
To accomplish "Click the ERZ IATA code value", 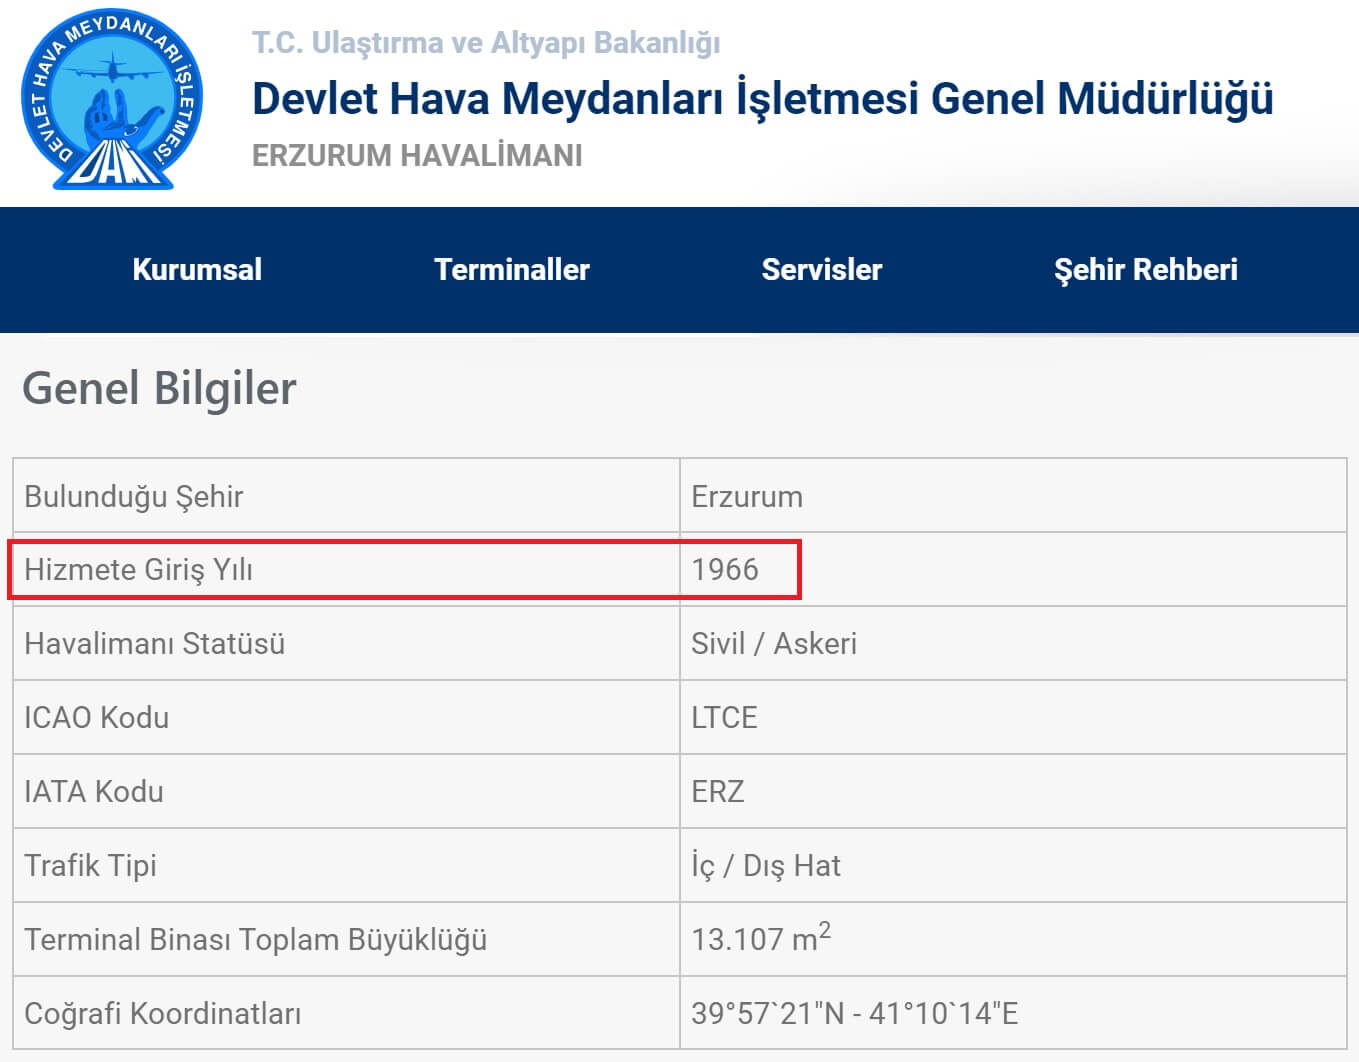I will tap(718, 791).
